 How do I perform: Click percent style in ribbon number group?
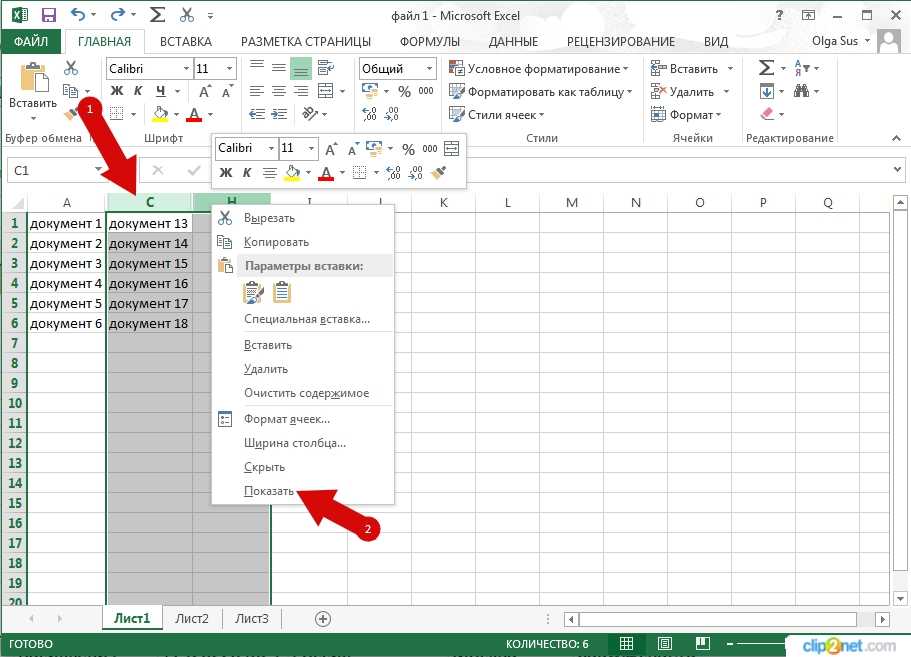tap(404, 91)
